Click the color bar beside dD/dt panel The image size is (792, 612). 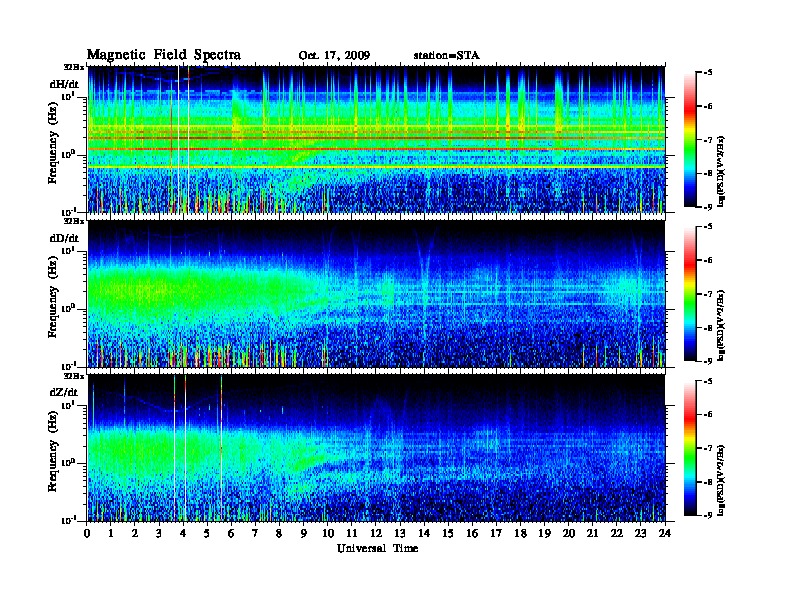(x=689, y=293)
